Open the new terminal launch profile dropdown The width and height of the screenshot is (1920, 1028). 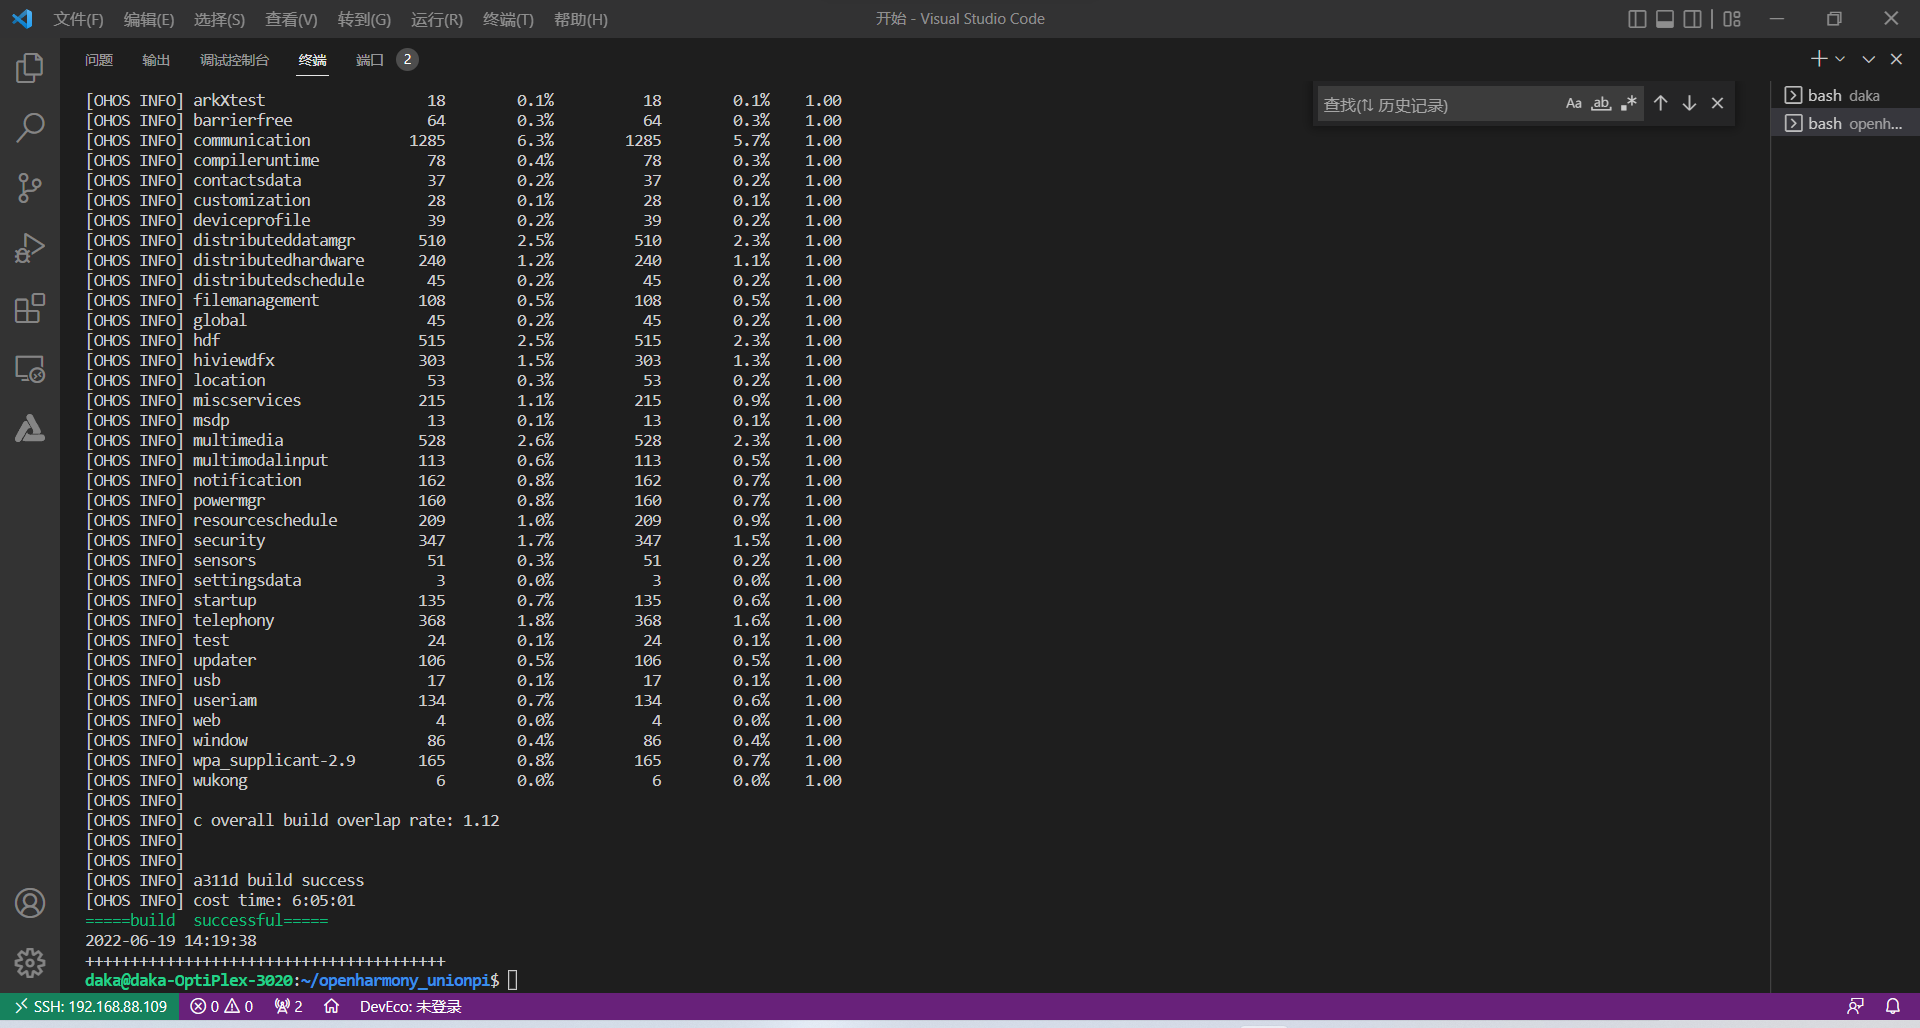click(1840, 60)
